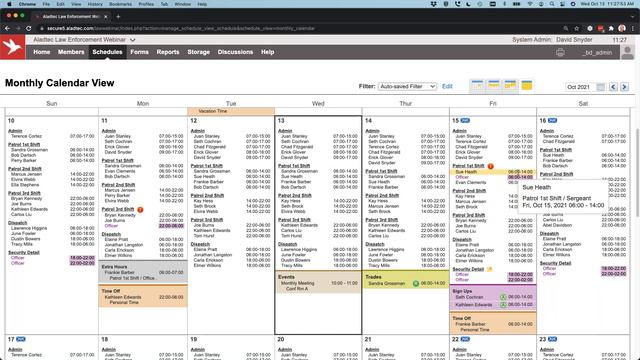Click the browser address bar
This screenshot has width=640, height=360.
click(x=302, y=29)
